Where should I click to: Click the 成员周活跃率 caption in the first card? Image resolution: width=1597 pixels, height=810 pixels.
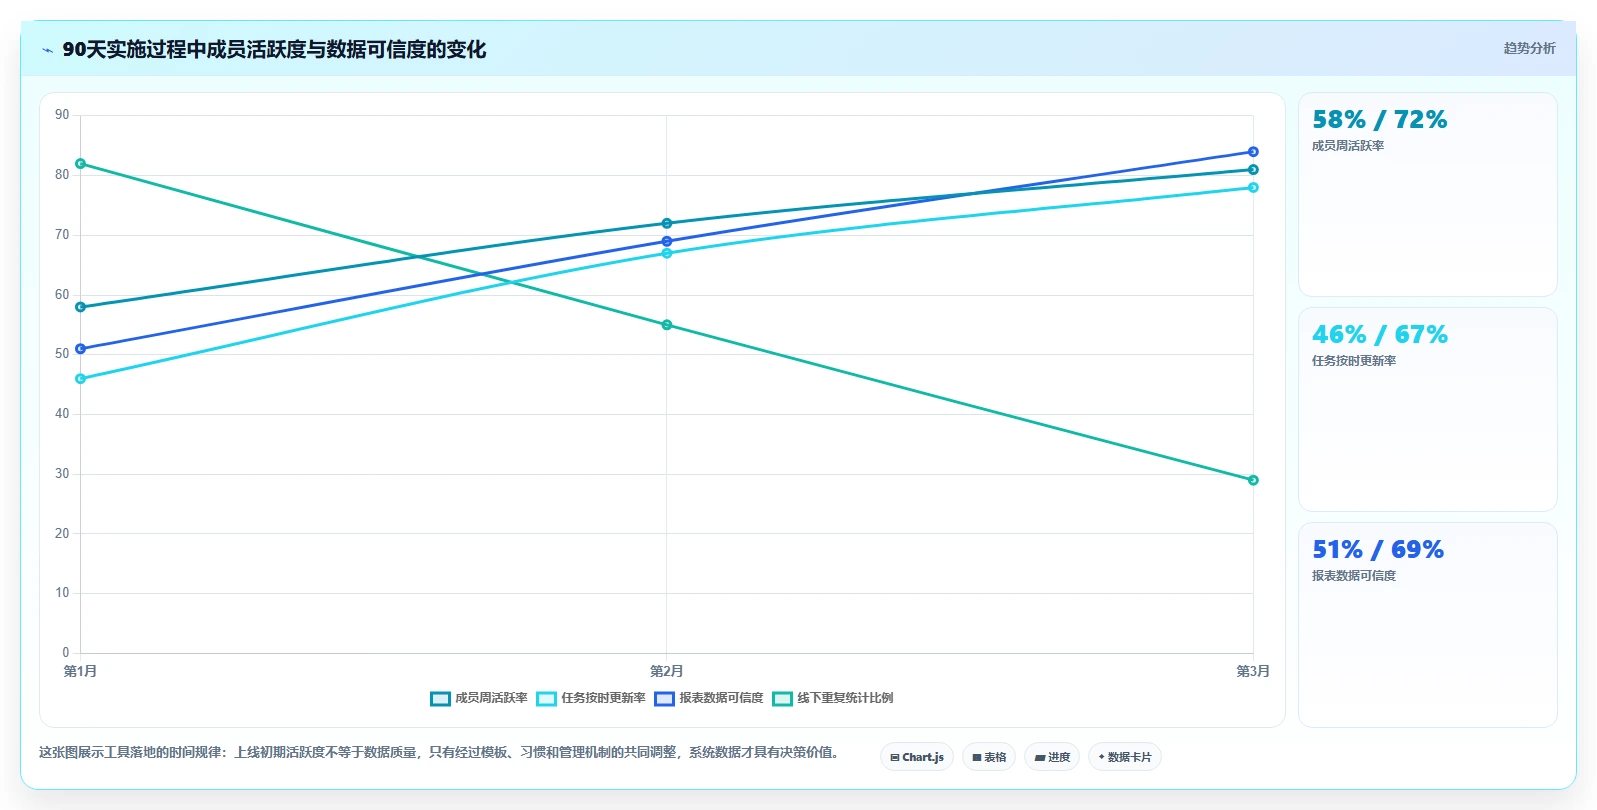[1348, 146]
